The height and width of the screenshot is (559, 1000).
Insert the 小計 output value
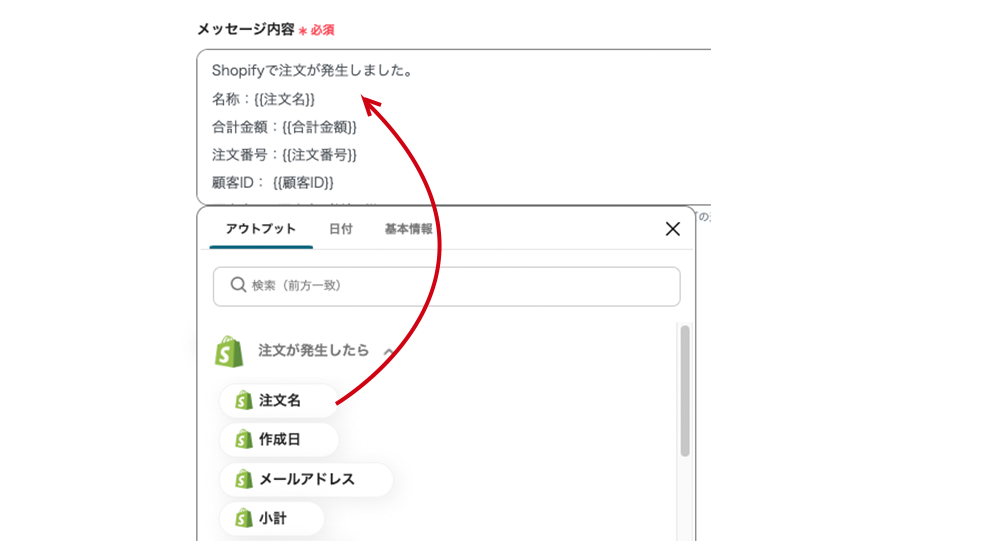pos(272,518)
